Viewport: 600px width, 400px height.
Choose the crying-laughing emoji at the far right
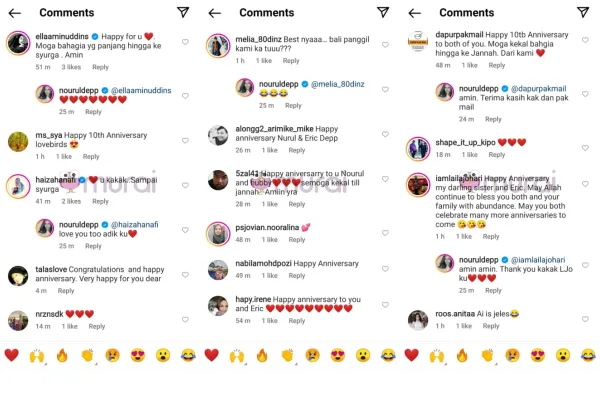pyautogui.click(x=588, y=356)
